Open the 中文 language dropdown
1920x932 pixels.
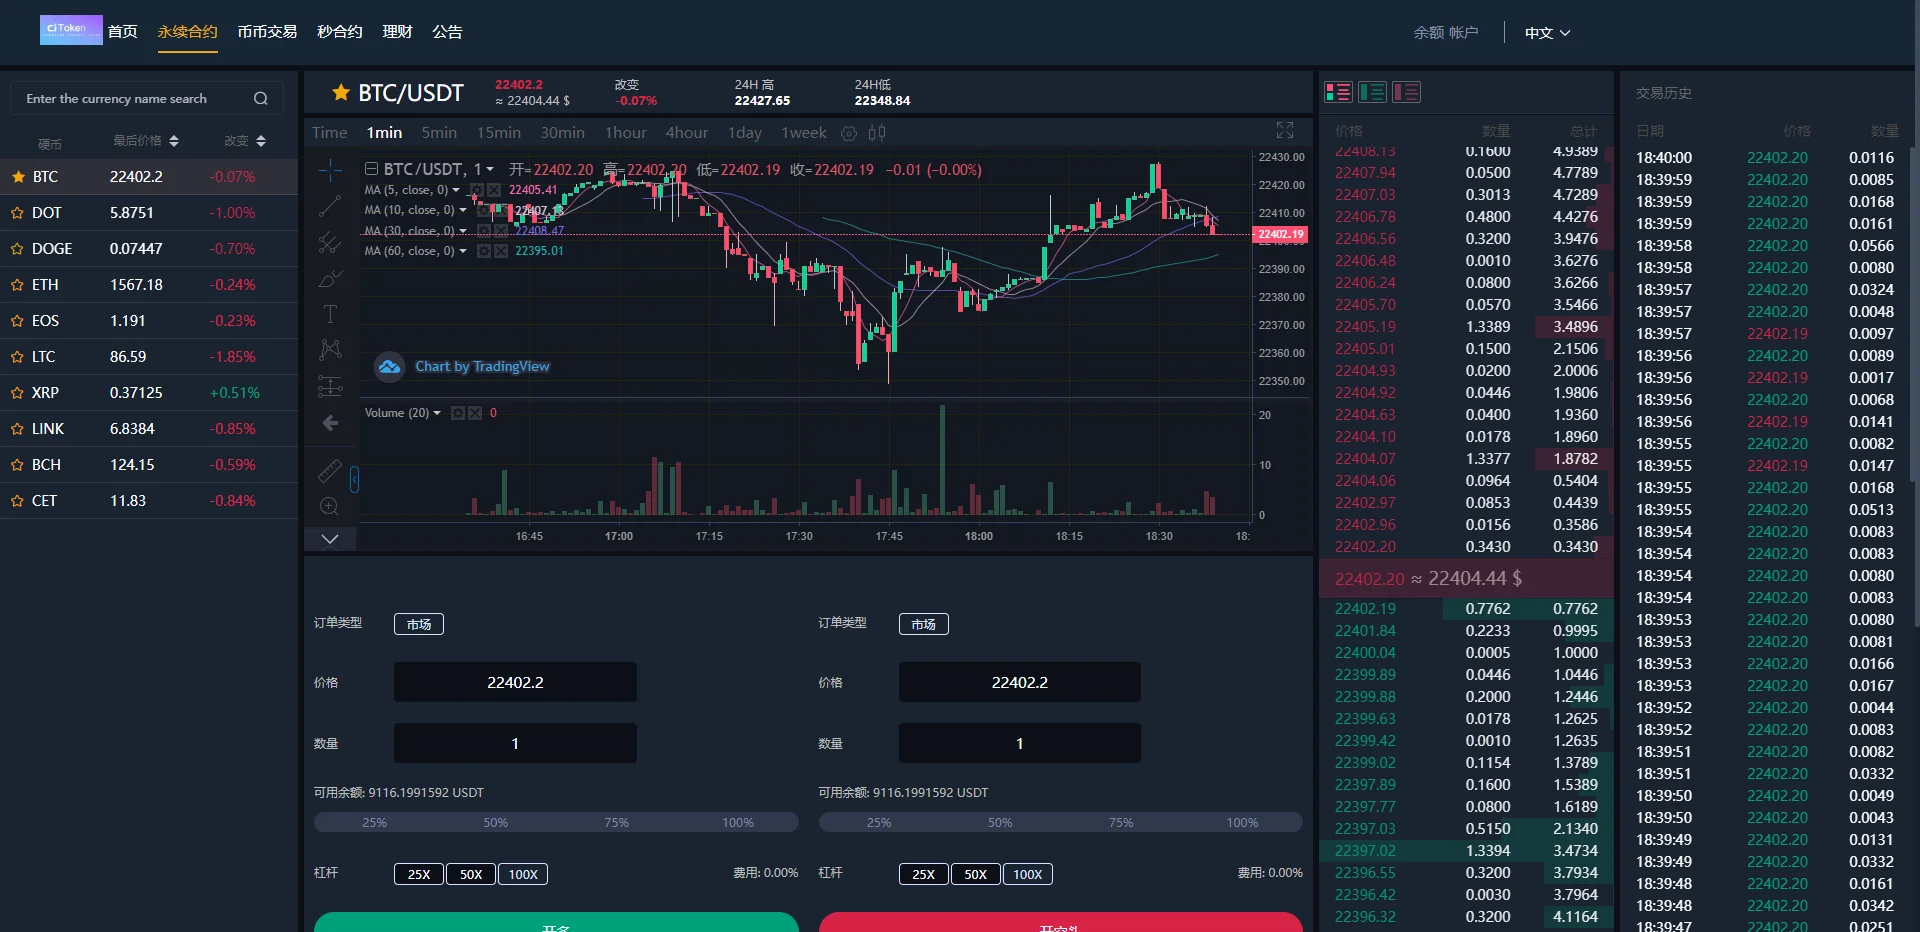tap(1547, 33)
